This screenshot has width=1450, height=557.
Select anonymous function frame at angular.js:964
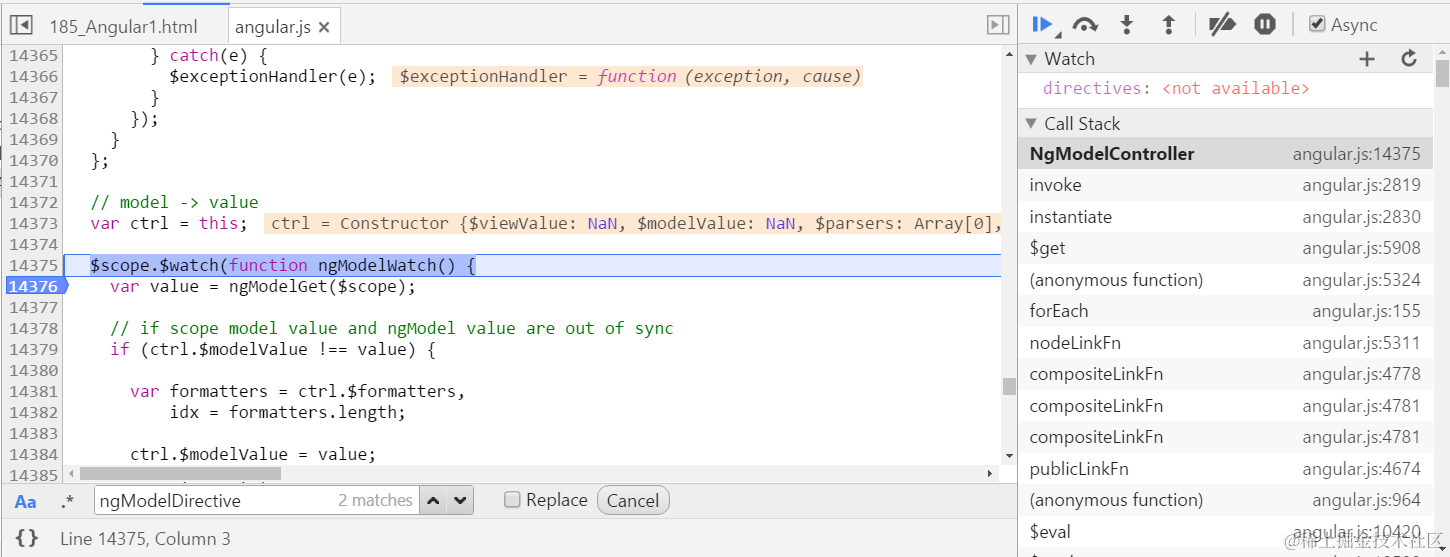click(x=1225, y=500)
